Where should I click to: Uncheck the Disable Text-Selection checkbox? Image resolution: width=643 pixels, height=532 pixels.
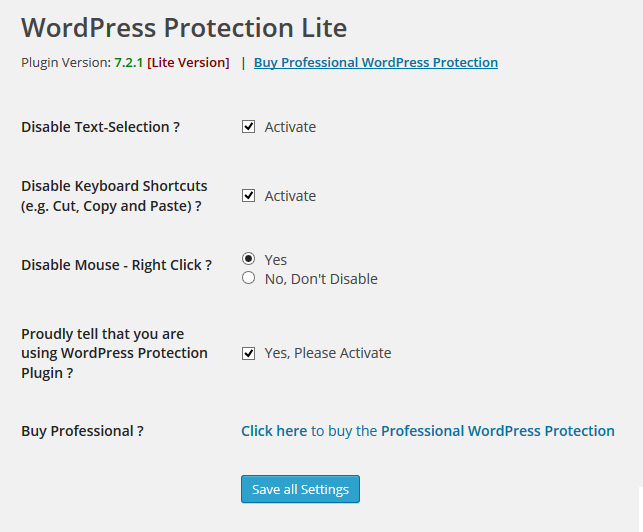tap(248, 127)
